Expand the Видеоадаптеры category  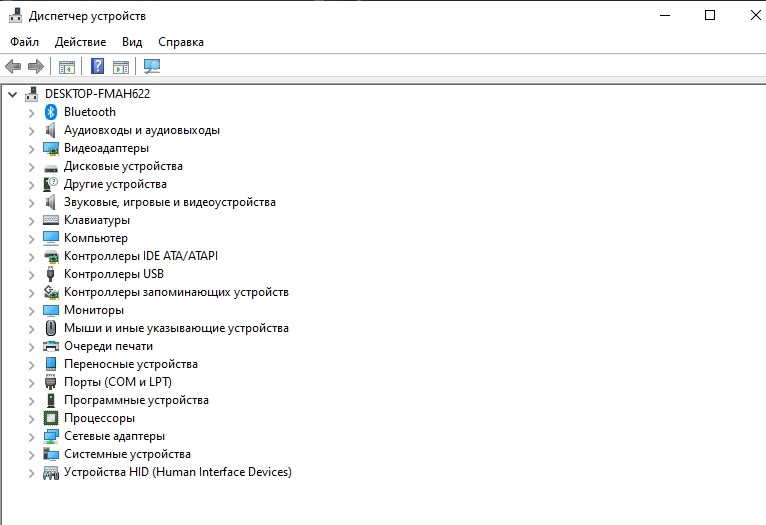point(32,149)
